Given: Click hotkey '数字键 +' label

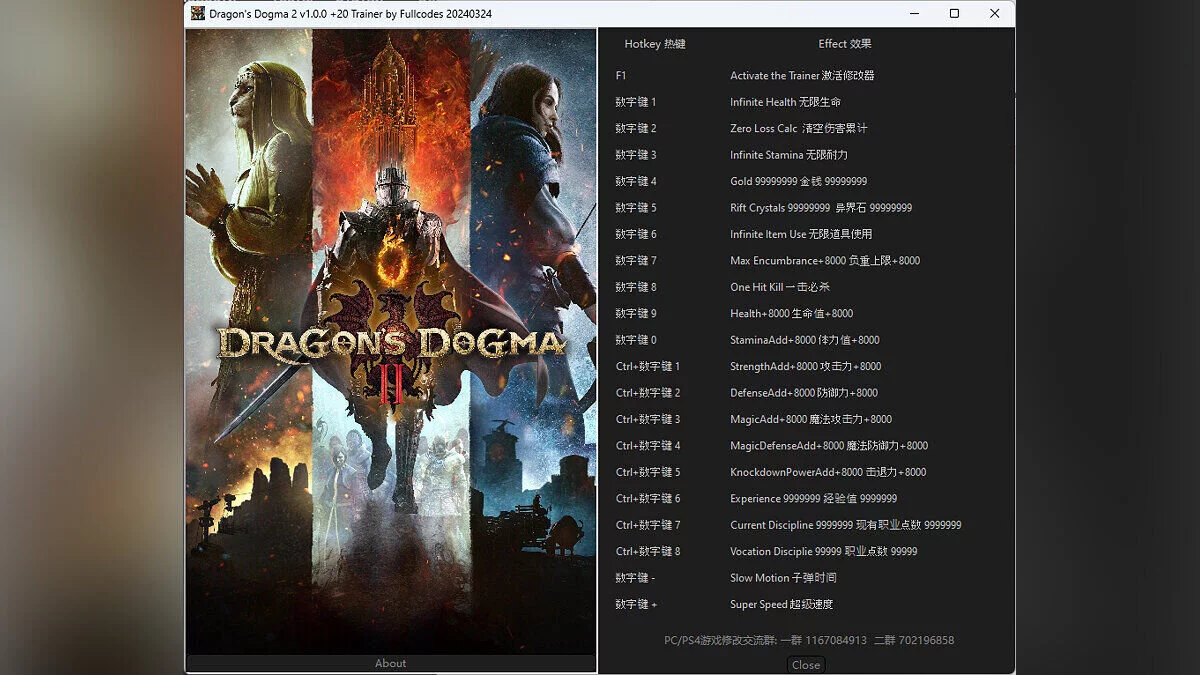Looking at the screenshot, I should click(x=636, y=604).
